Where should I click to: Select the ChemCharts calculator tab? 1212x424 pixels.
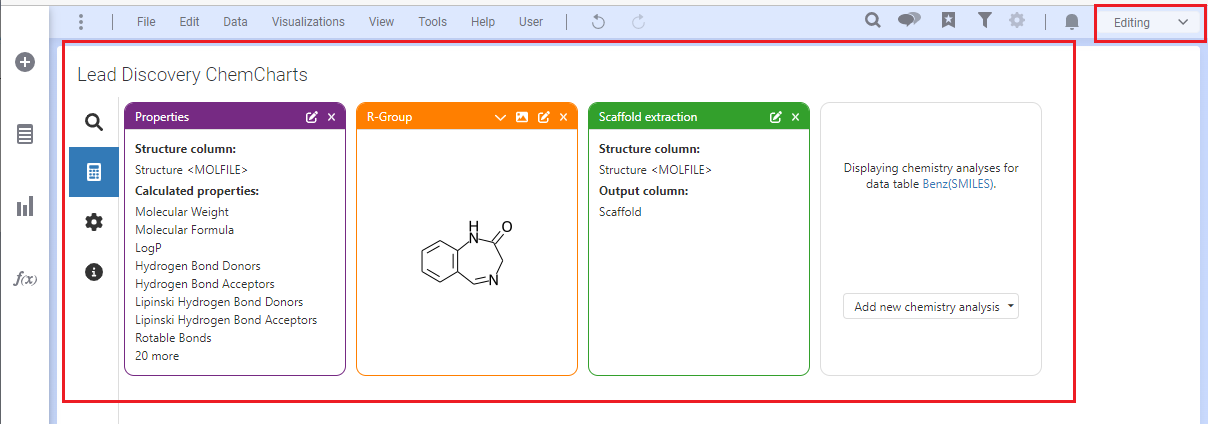(x=94, y=172)
